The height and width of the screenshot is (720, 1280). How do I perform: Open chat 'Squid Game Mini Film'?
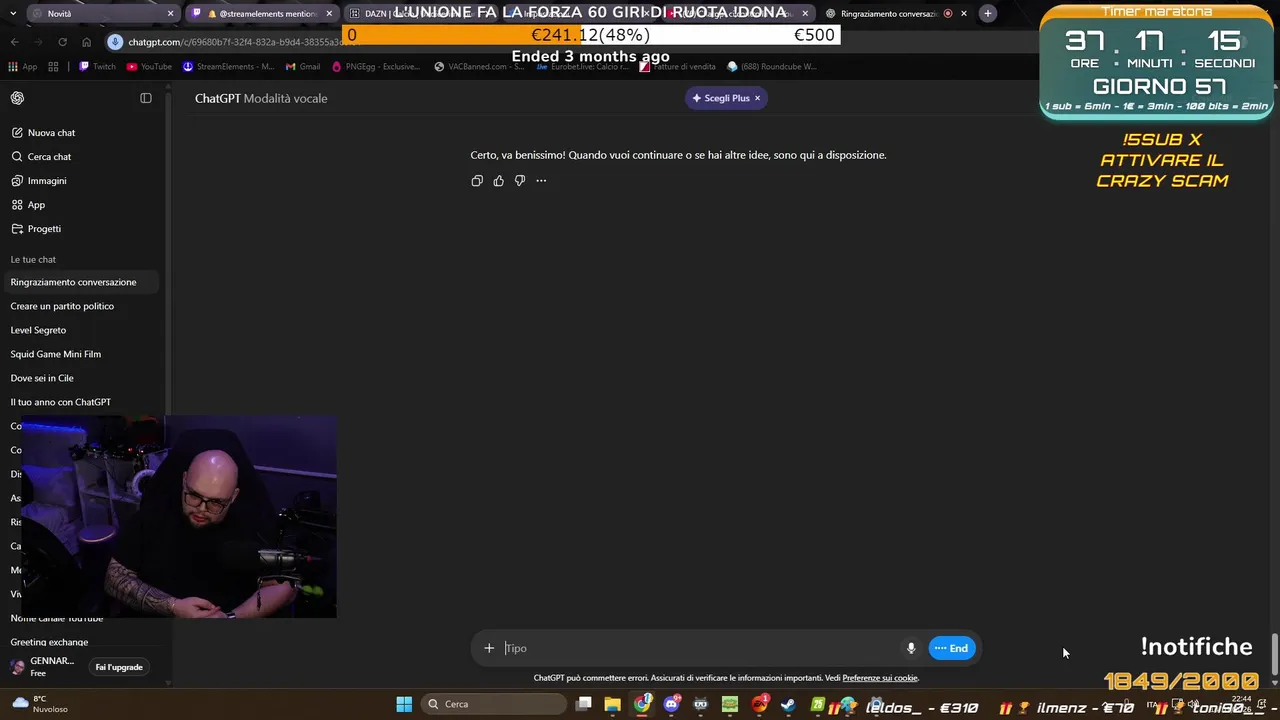pyautogui.click(x=82, y=354)
